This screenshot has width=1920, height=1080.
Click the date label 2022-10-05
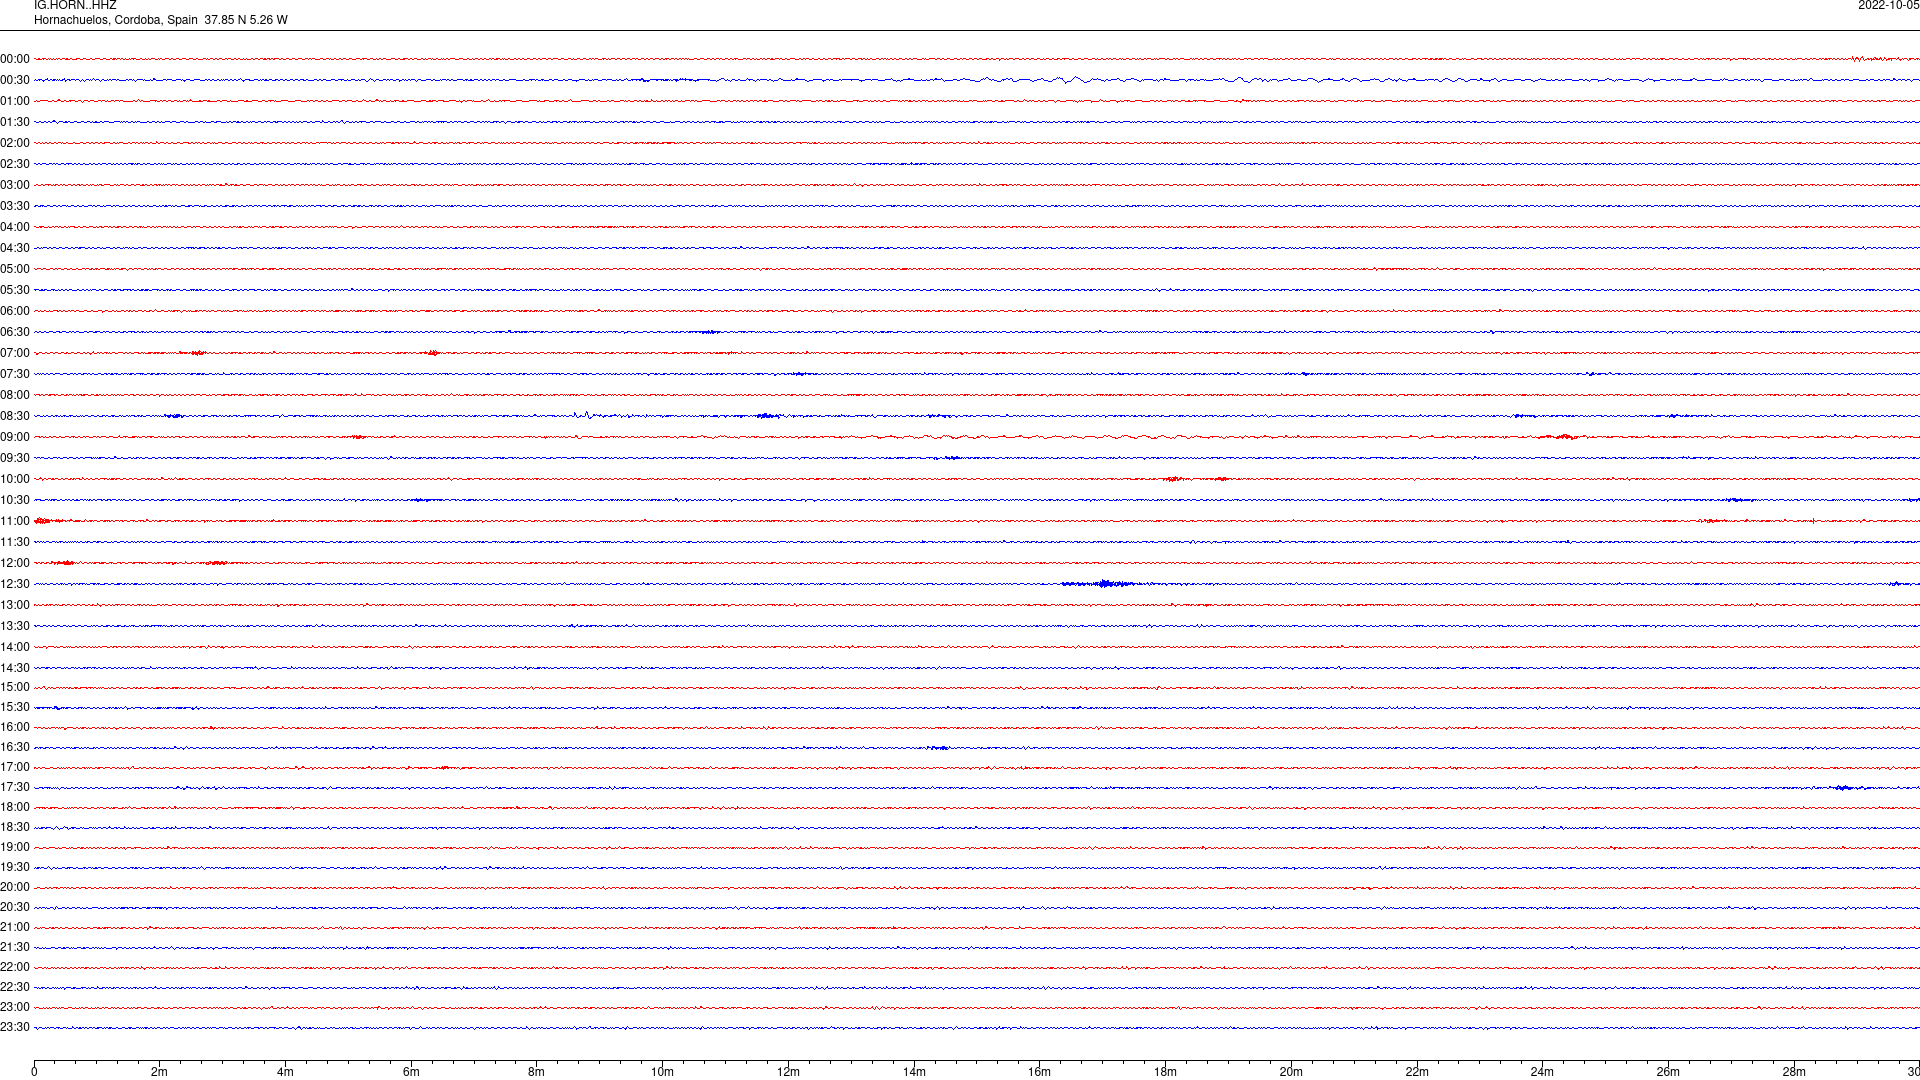[1888, 5]
